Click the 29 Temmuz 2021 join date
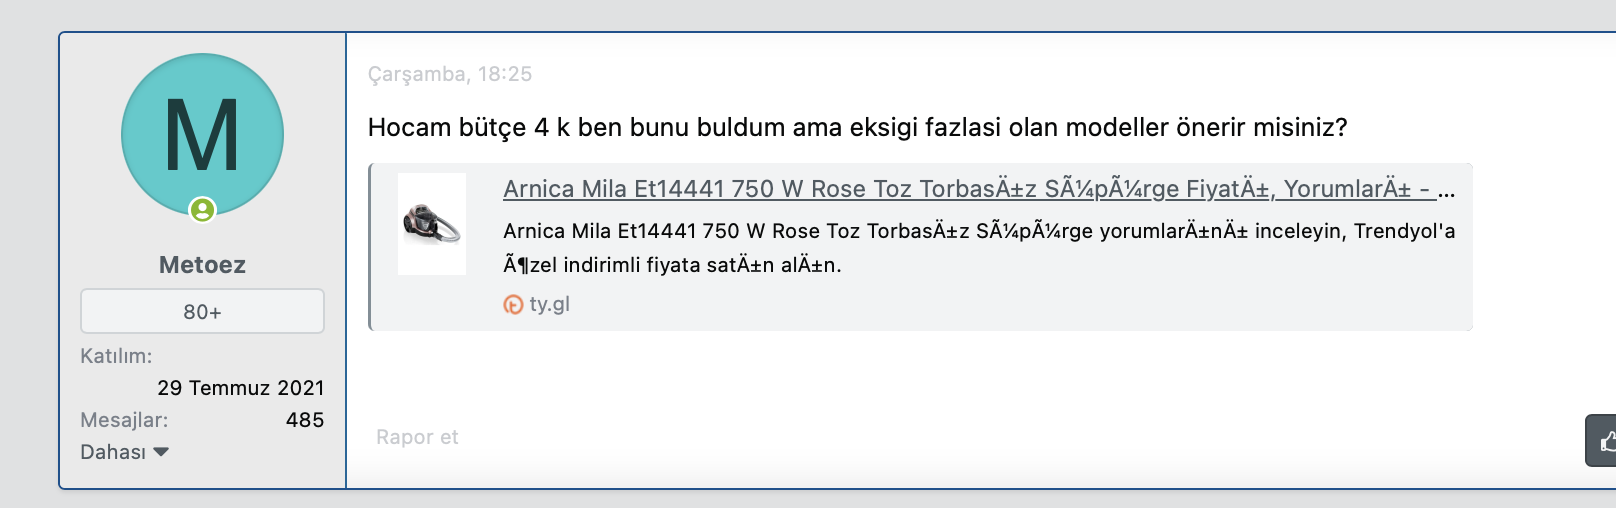The width and height of the screenshot is (1616, 508). point(241,388)
